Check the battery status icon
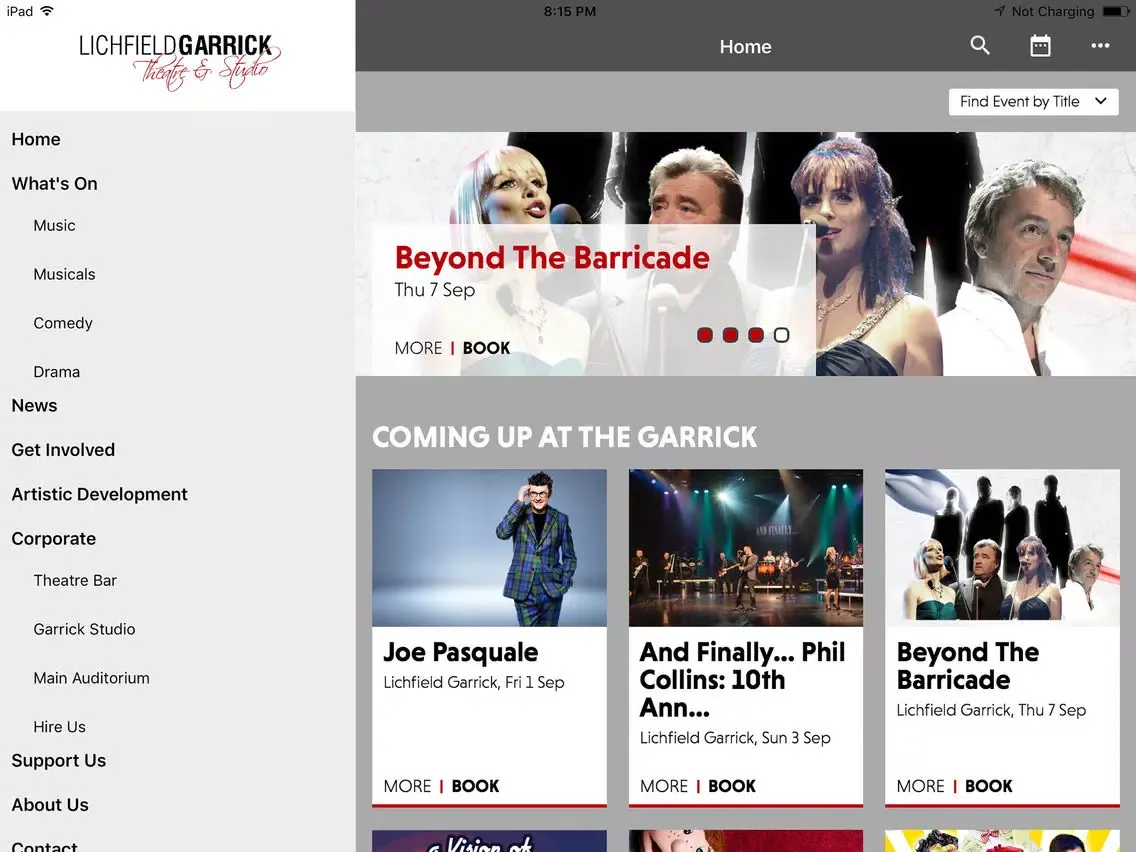 pos(1115,11)
